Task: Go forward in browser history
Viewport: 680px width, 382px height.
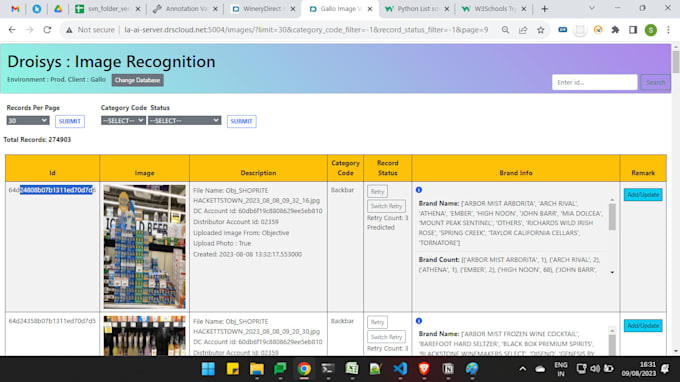Action: 29,30
